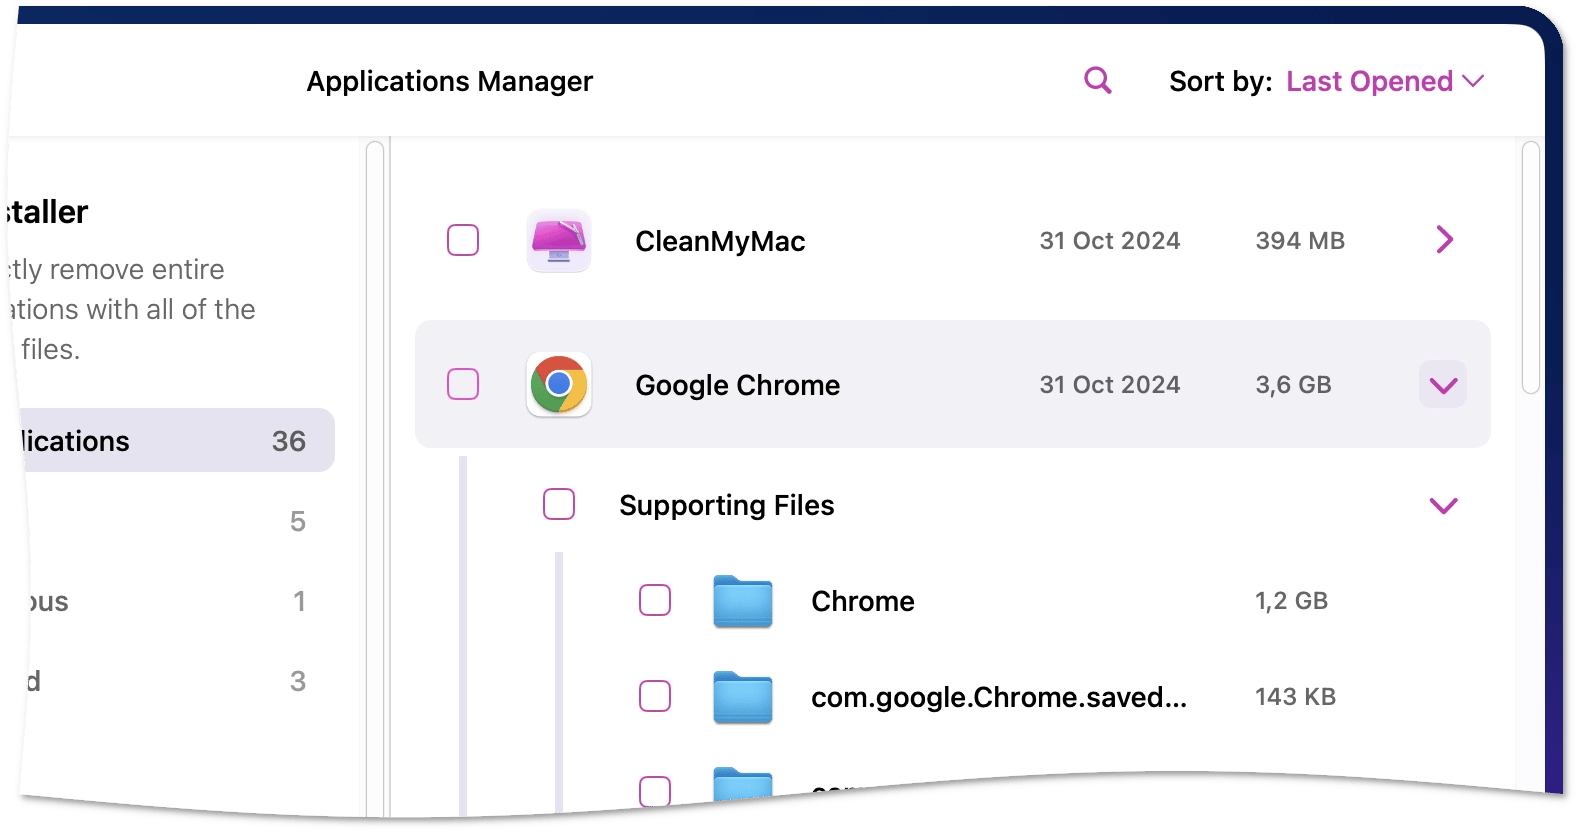
Task: Click CleanMyMac's 31 Oct 2024 date
Action: coord(1110,241)
